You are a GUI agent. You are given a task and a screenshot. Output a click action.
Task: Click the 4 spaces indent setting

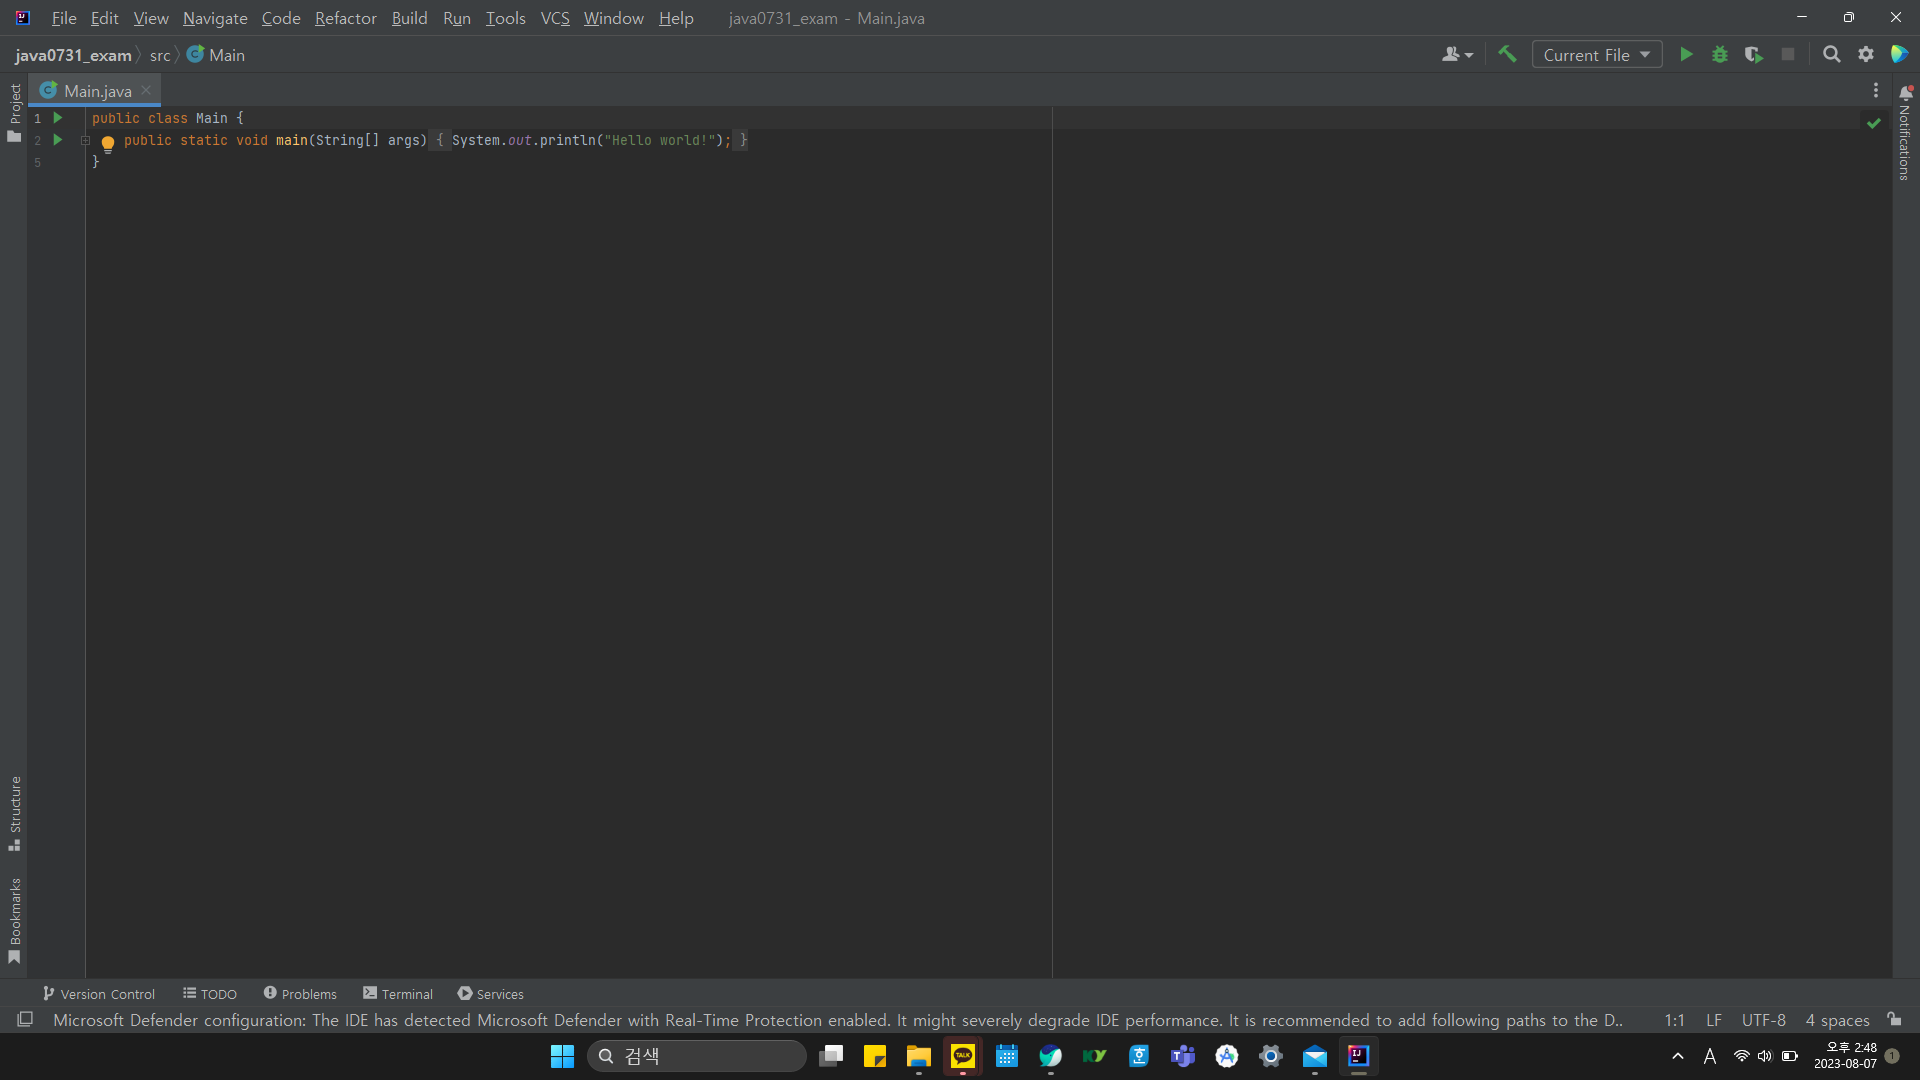pos(1837,1020)
